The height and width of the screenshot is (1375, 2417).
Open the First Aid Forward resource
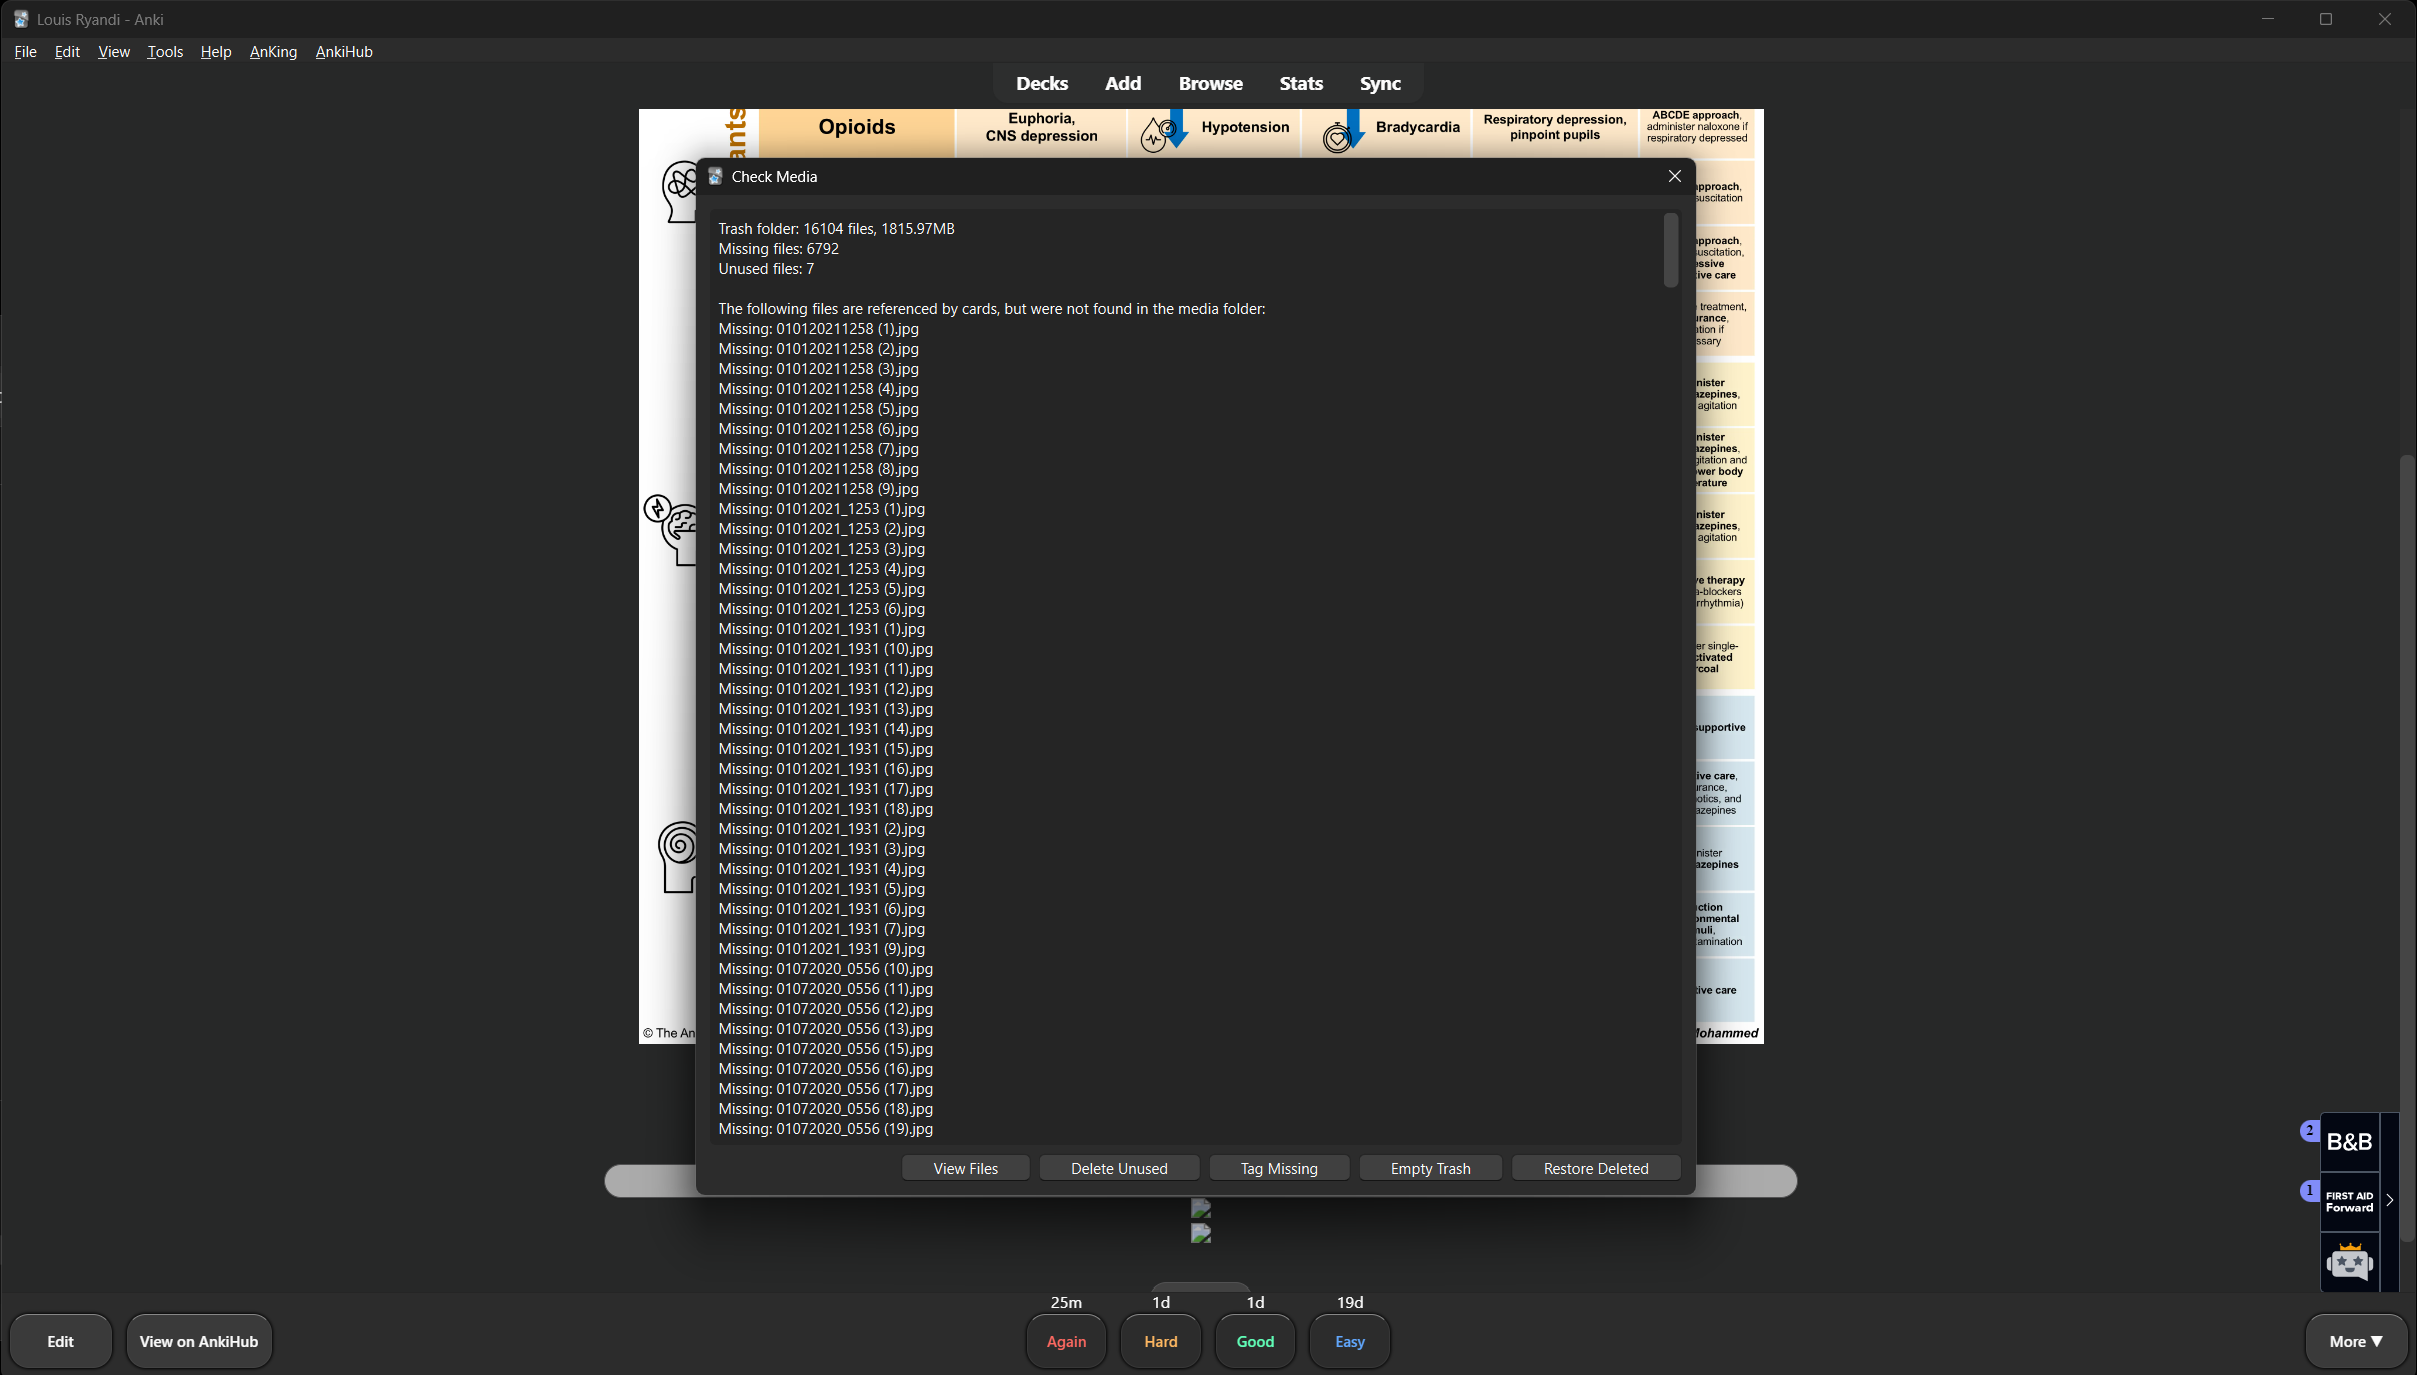pos(2348,1201)
